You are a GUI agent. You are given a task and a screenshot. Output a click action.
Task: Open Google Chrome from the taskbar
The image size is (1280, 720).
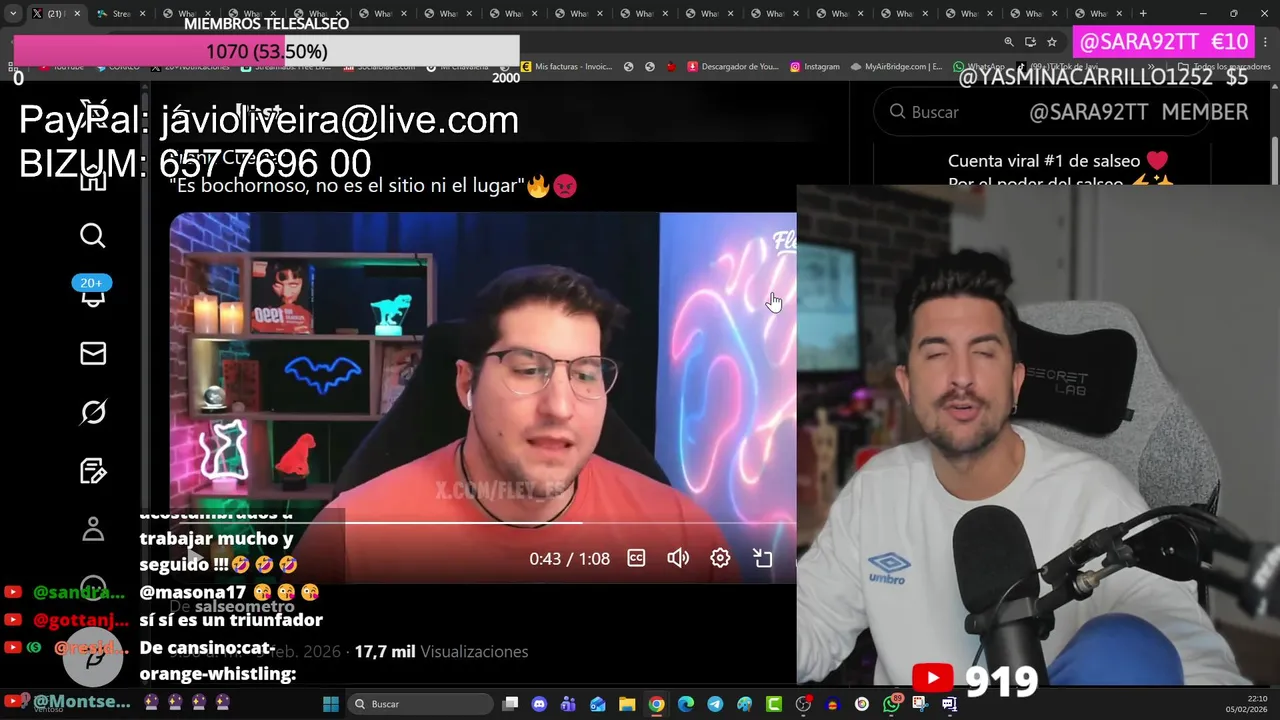click(656, 704)
